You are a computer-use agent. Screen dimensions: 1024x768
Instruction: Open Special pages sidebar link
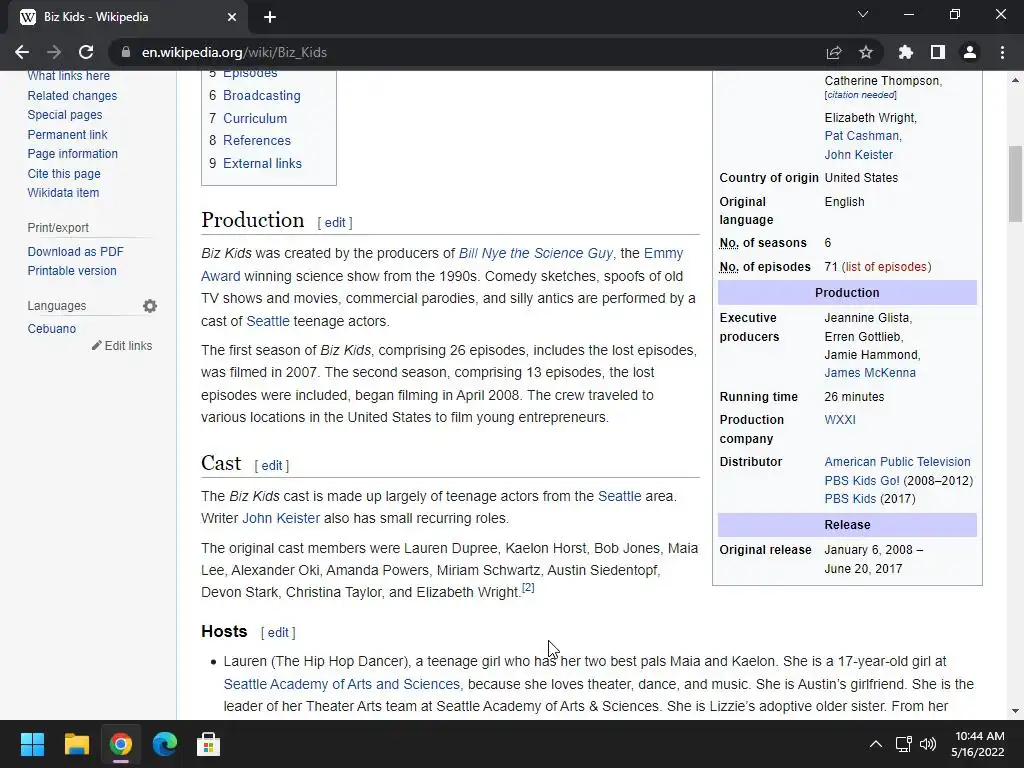click(65, 115)
